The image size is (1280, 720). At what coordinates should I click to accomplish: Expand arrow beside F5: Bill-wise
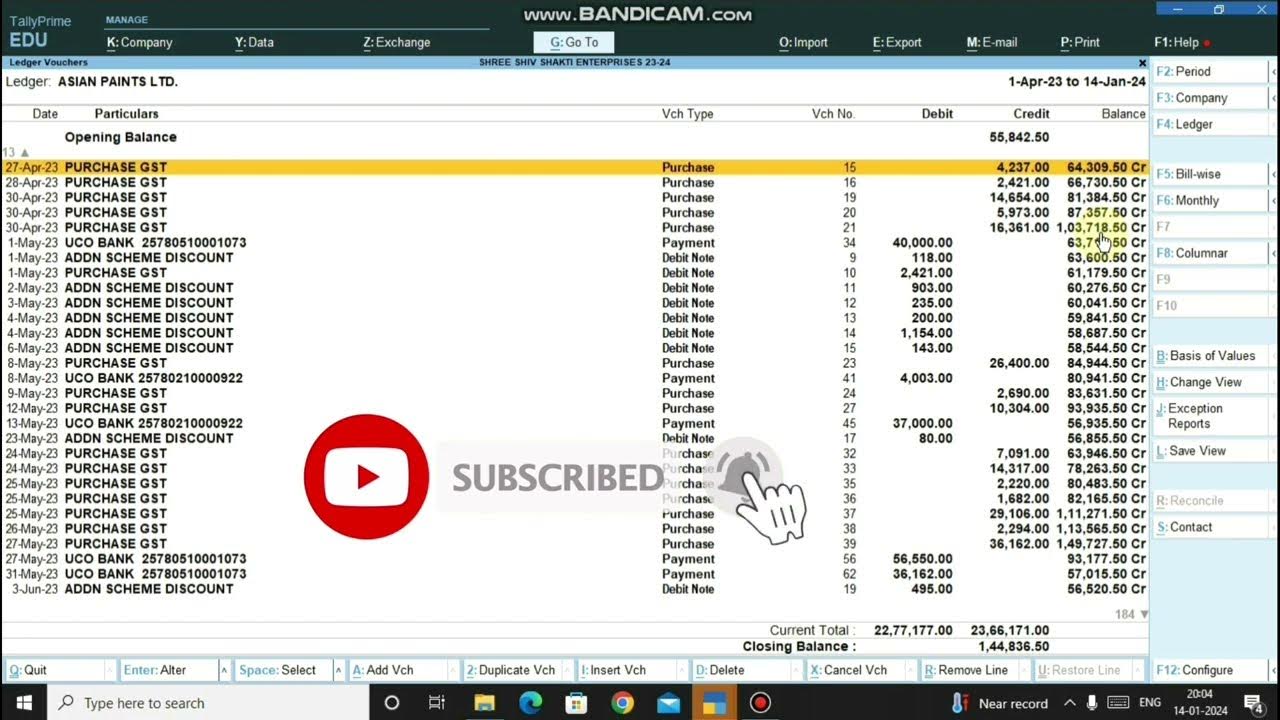[1273, 174]
